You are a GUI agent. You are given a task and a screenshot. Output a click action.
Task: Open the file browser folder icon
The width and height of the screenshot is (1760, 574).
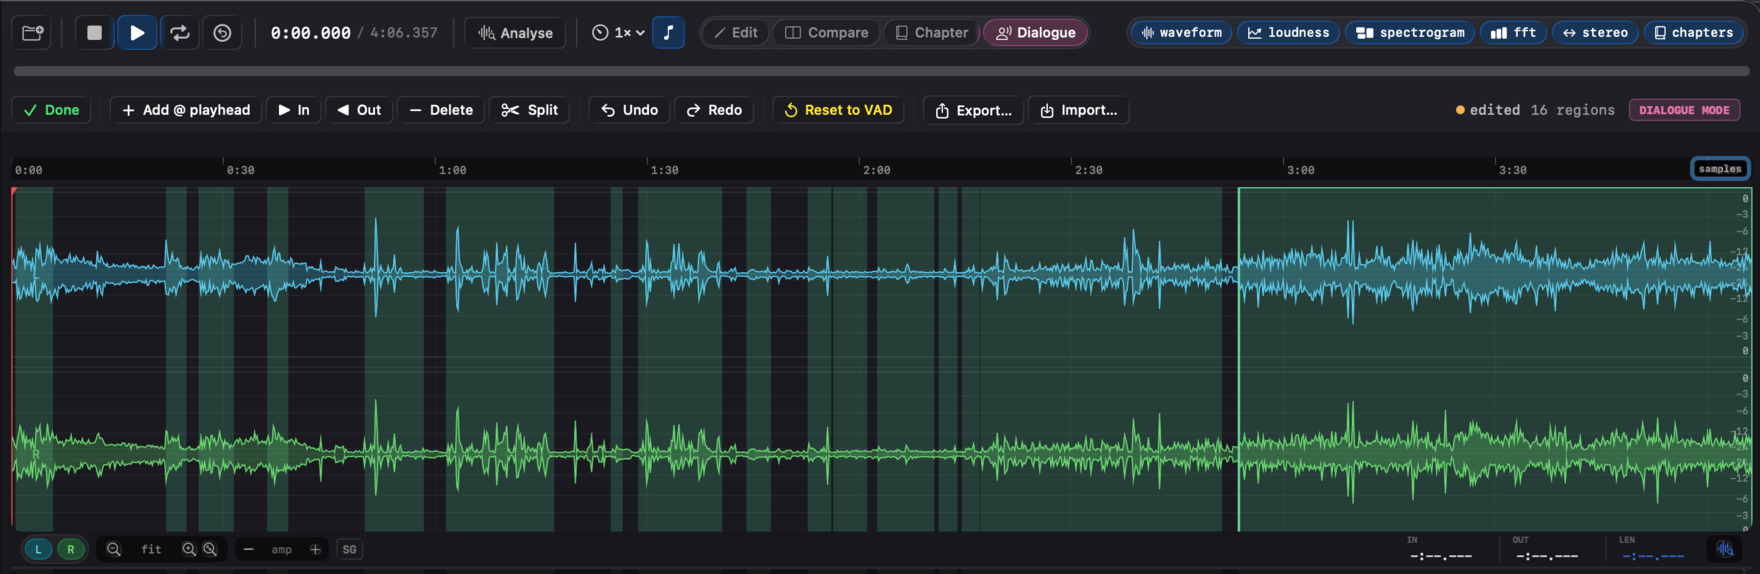coord(32,33)
